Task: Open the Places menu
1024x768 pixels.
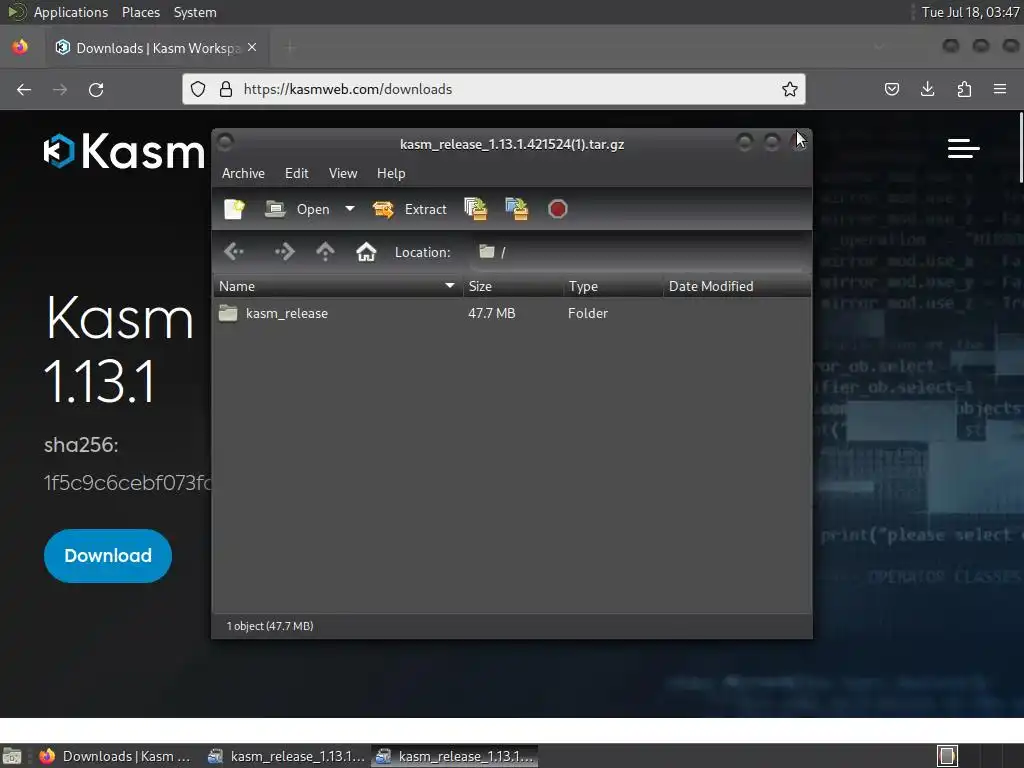Action: click(x=141, y=12)
